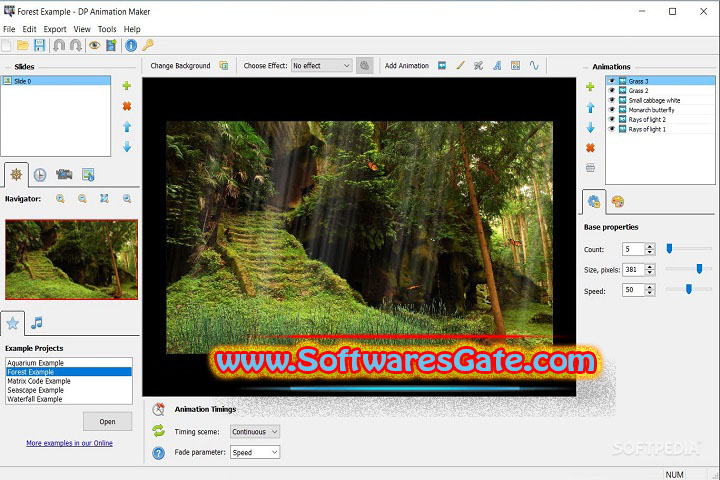
Task: Open the Edit menu
Action: click(29, 29)
